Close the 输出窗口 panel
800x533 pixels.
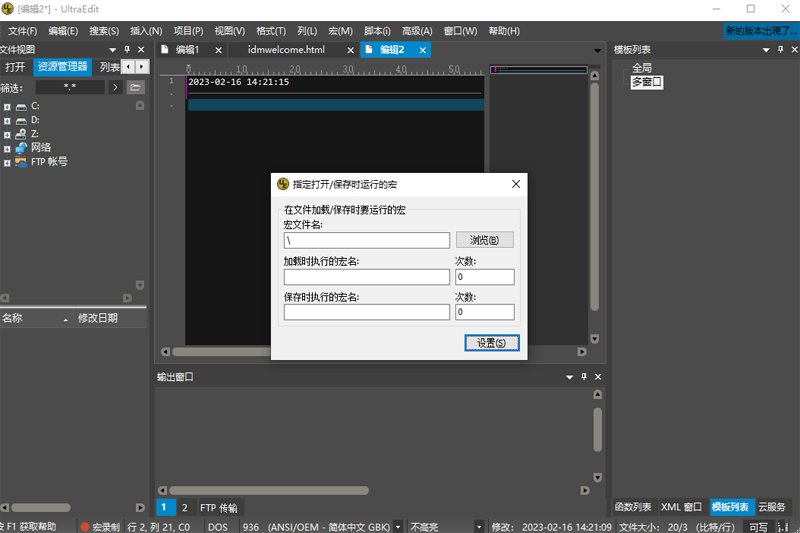click(x=598, y=377)
